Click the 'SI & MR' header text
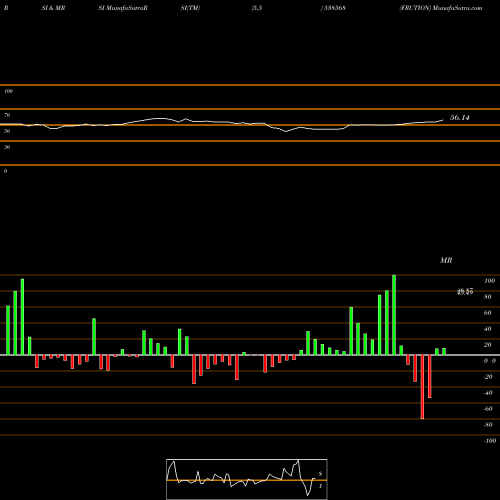Image resolution: width=500 pixels, height=500 pixels. tap(53, 8)
